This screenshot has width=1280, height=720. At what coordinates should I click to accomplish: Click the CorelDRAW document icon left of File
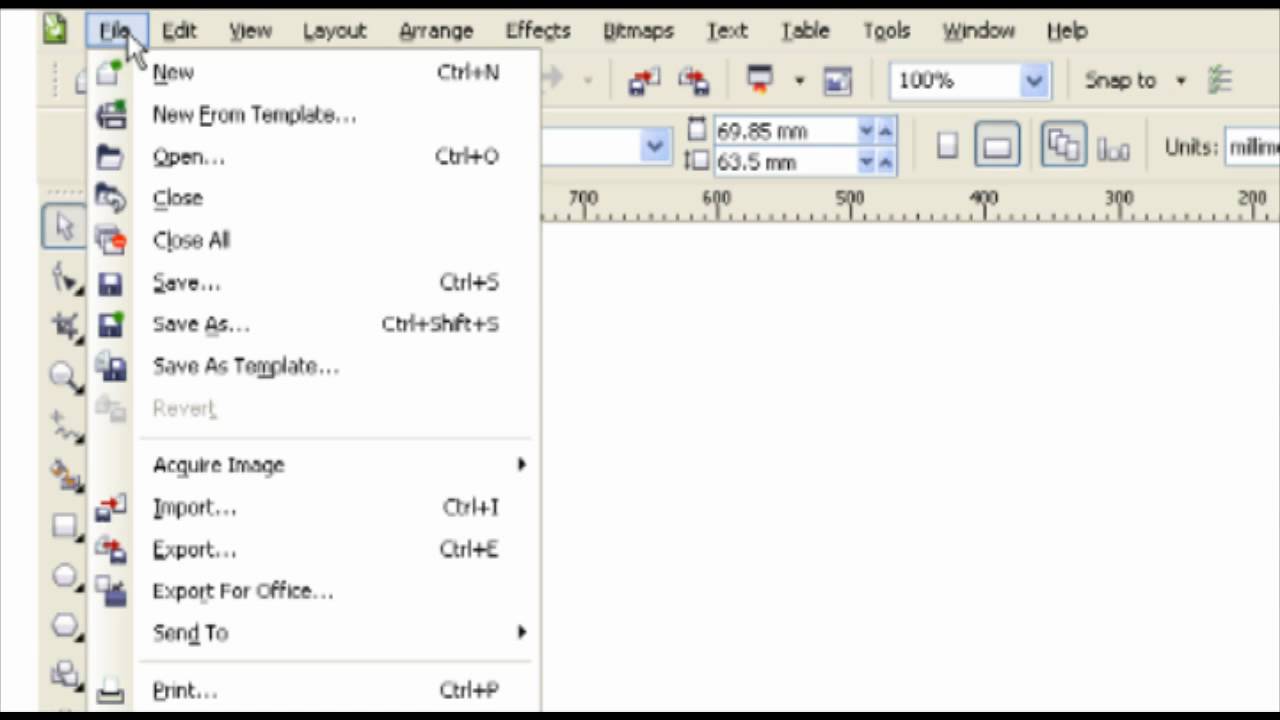[54, 30]
